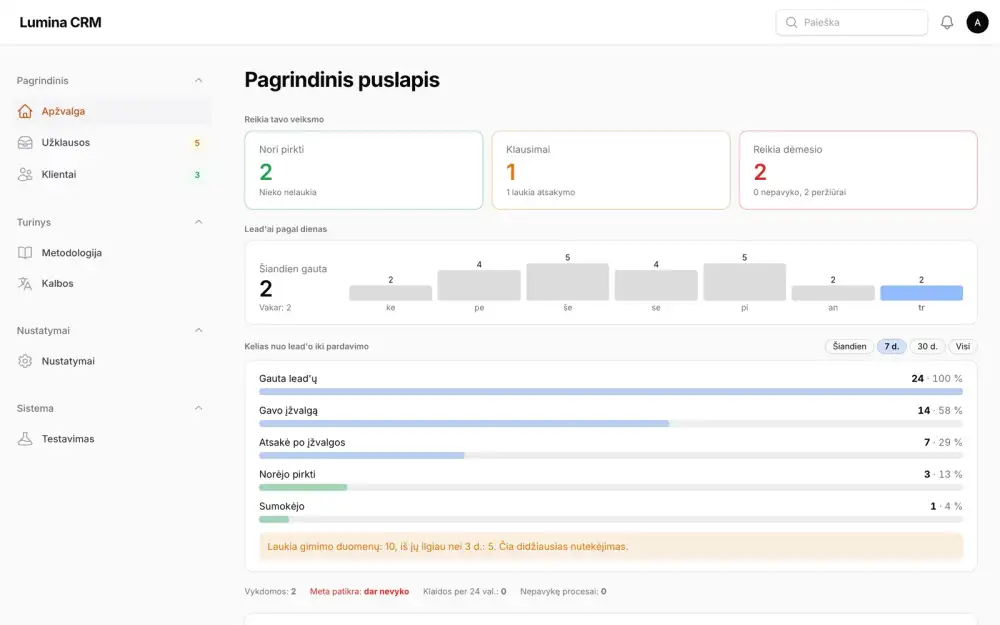The width and height of the screenshot is (1000, 625).
Task: Click the Klientai badge showing 3
Action: tap(197, 175)
